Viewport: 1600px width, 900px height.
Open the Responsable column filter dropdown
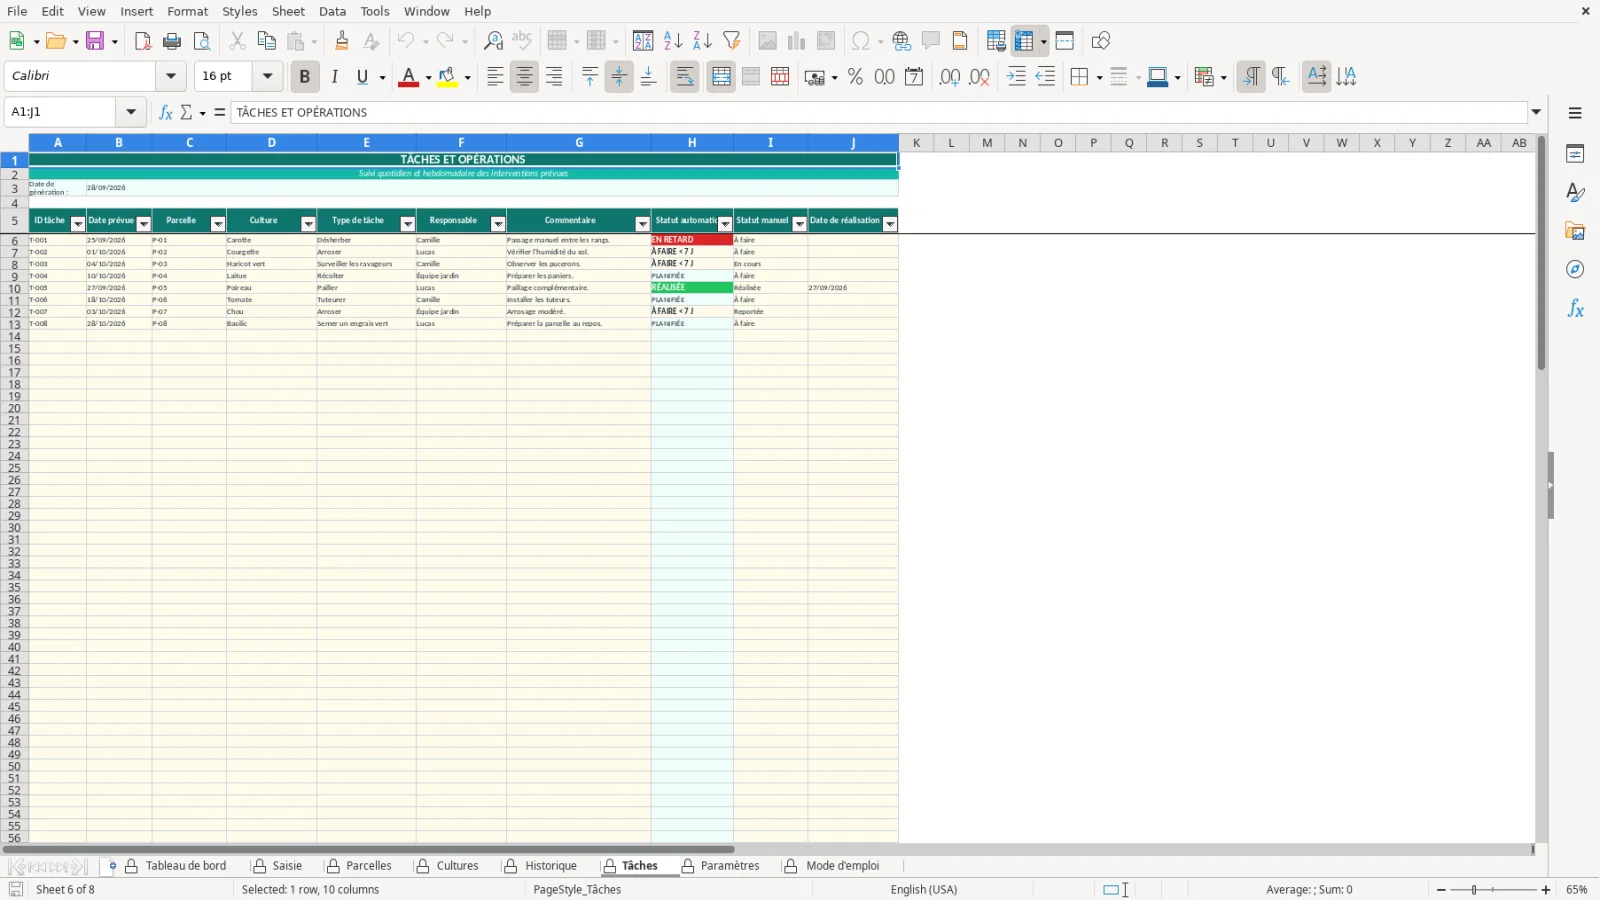click(x=497, y=224)
